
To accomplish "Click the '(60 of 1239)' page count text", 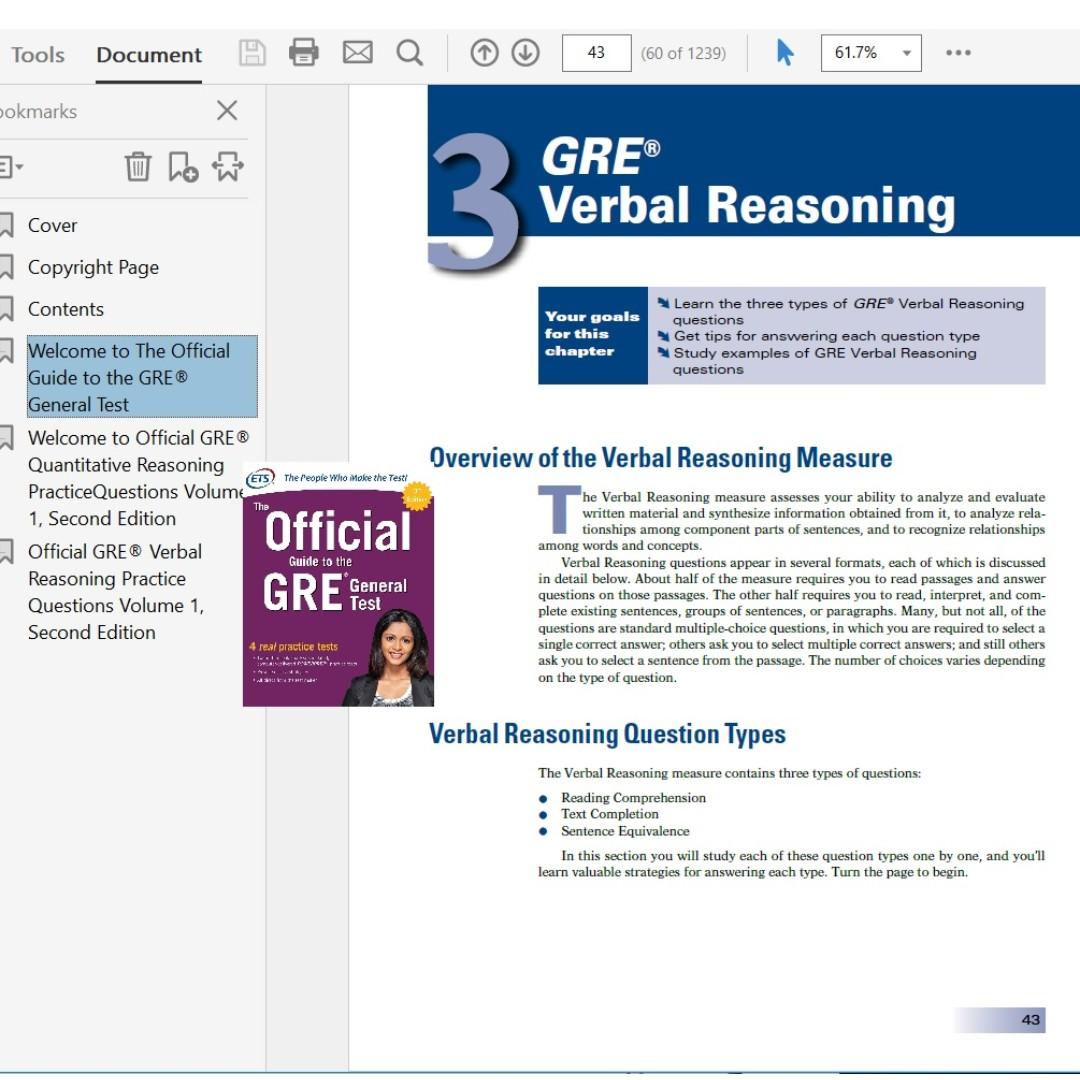I will [x=683, y=53].
